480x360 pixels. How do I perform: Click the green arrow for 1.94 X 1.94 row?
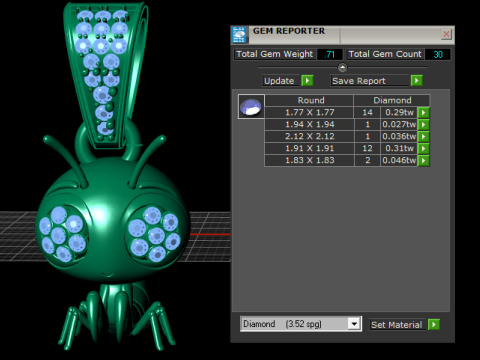(423, 124)
